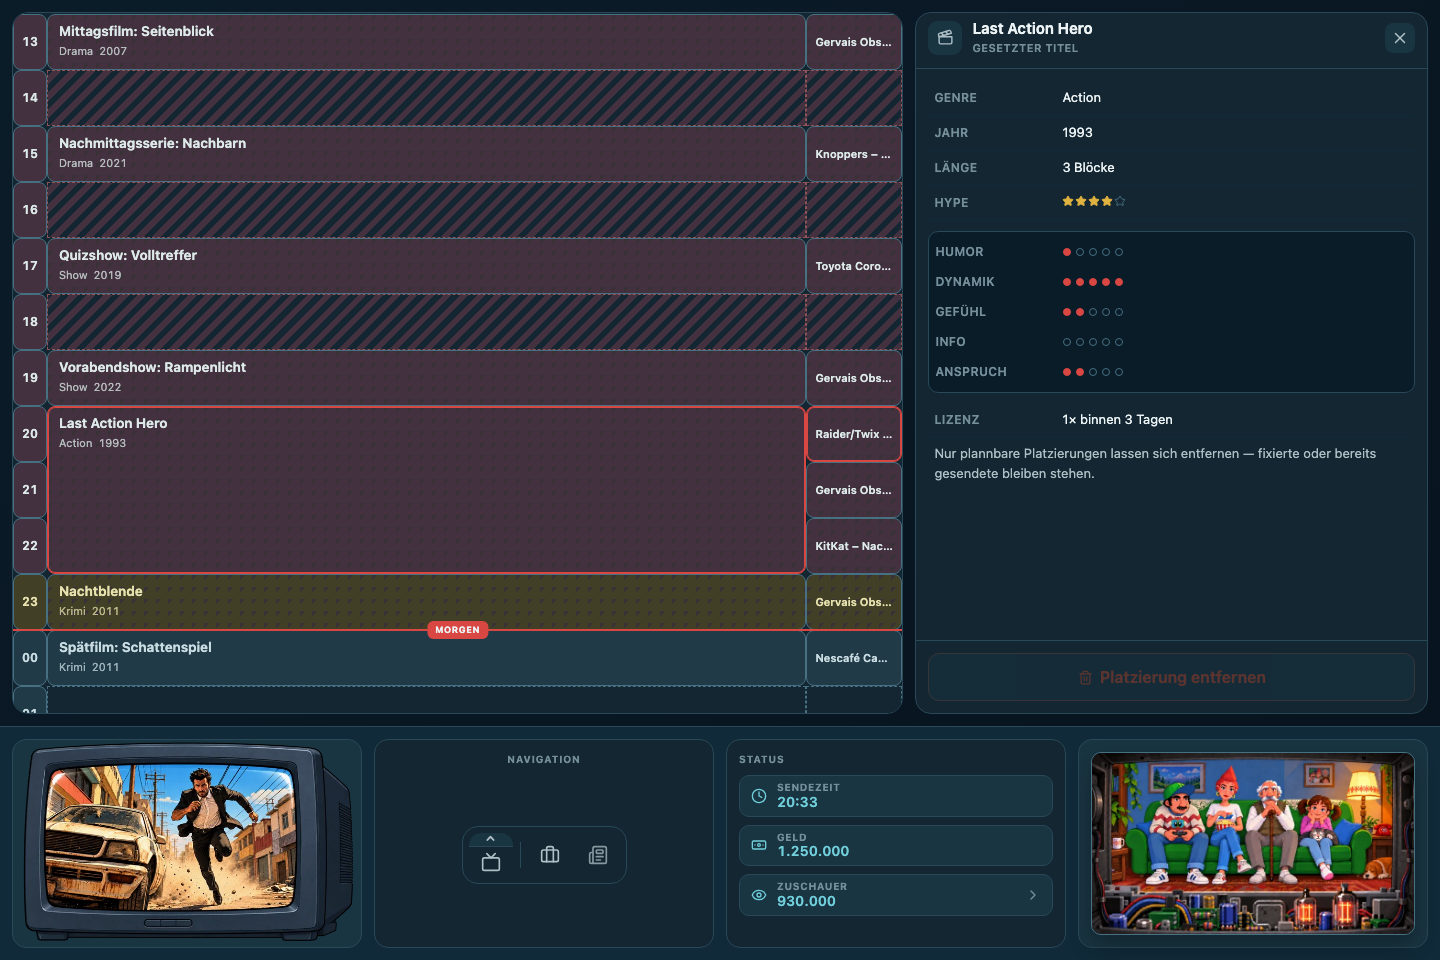Select the Nachmittagsserie: Nachbarn program block
Viewport: 1440px width, 960px height.
point(427,154)
